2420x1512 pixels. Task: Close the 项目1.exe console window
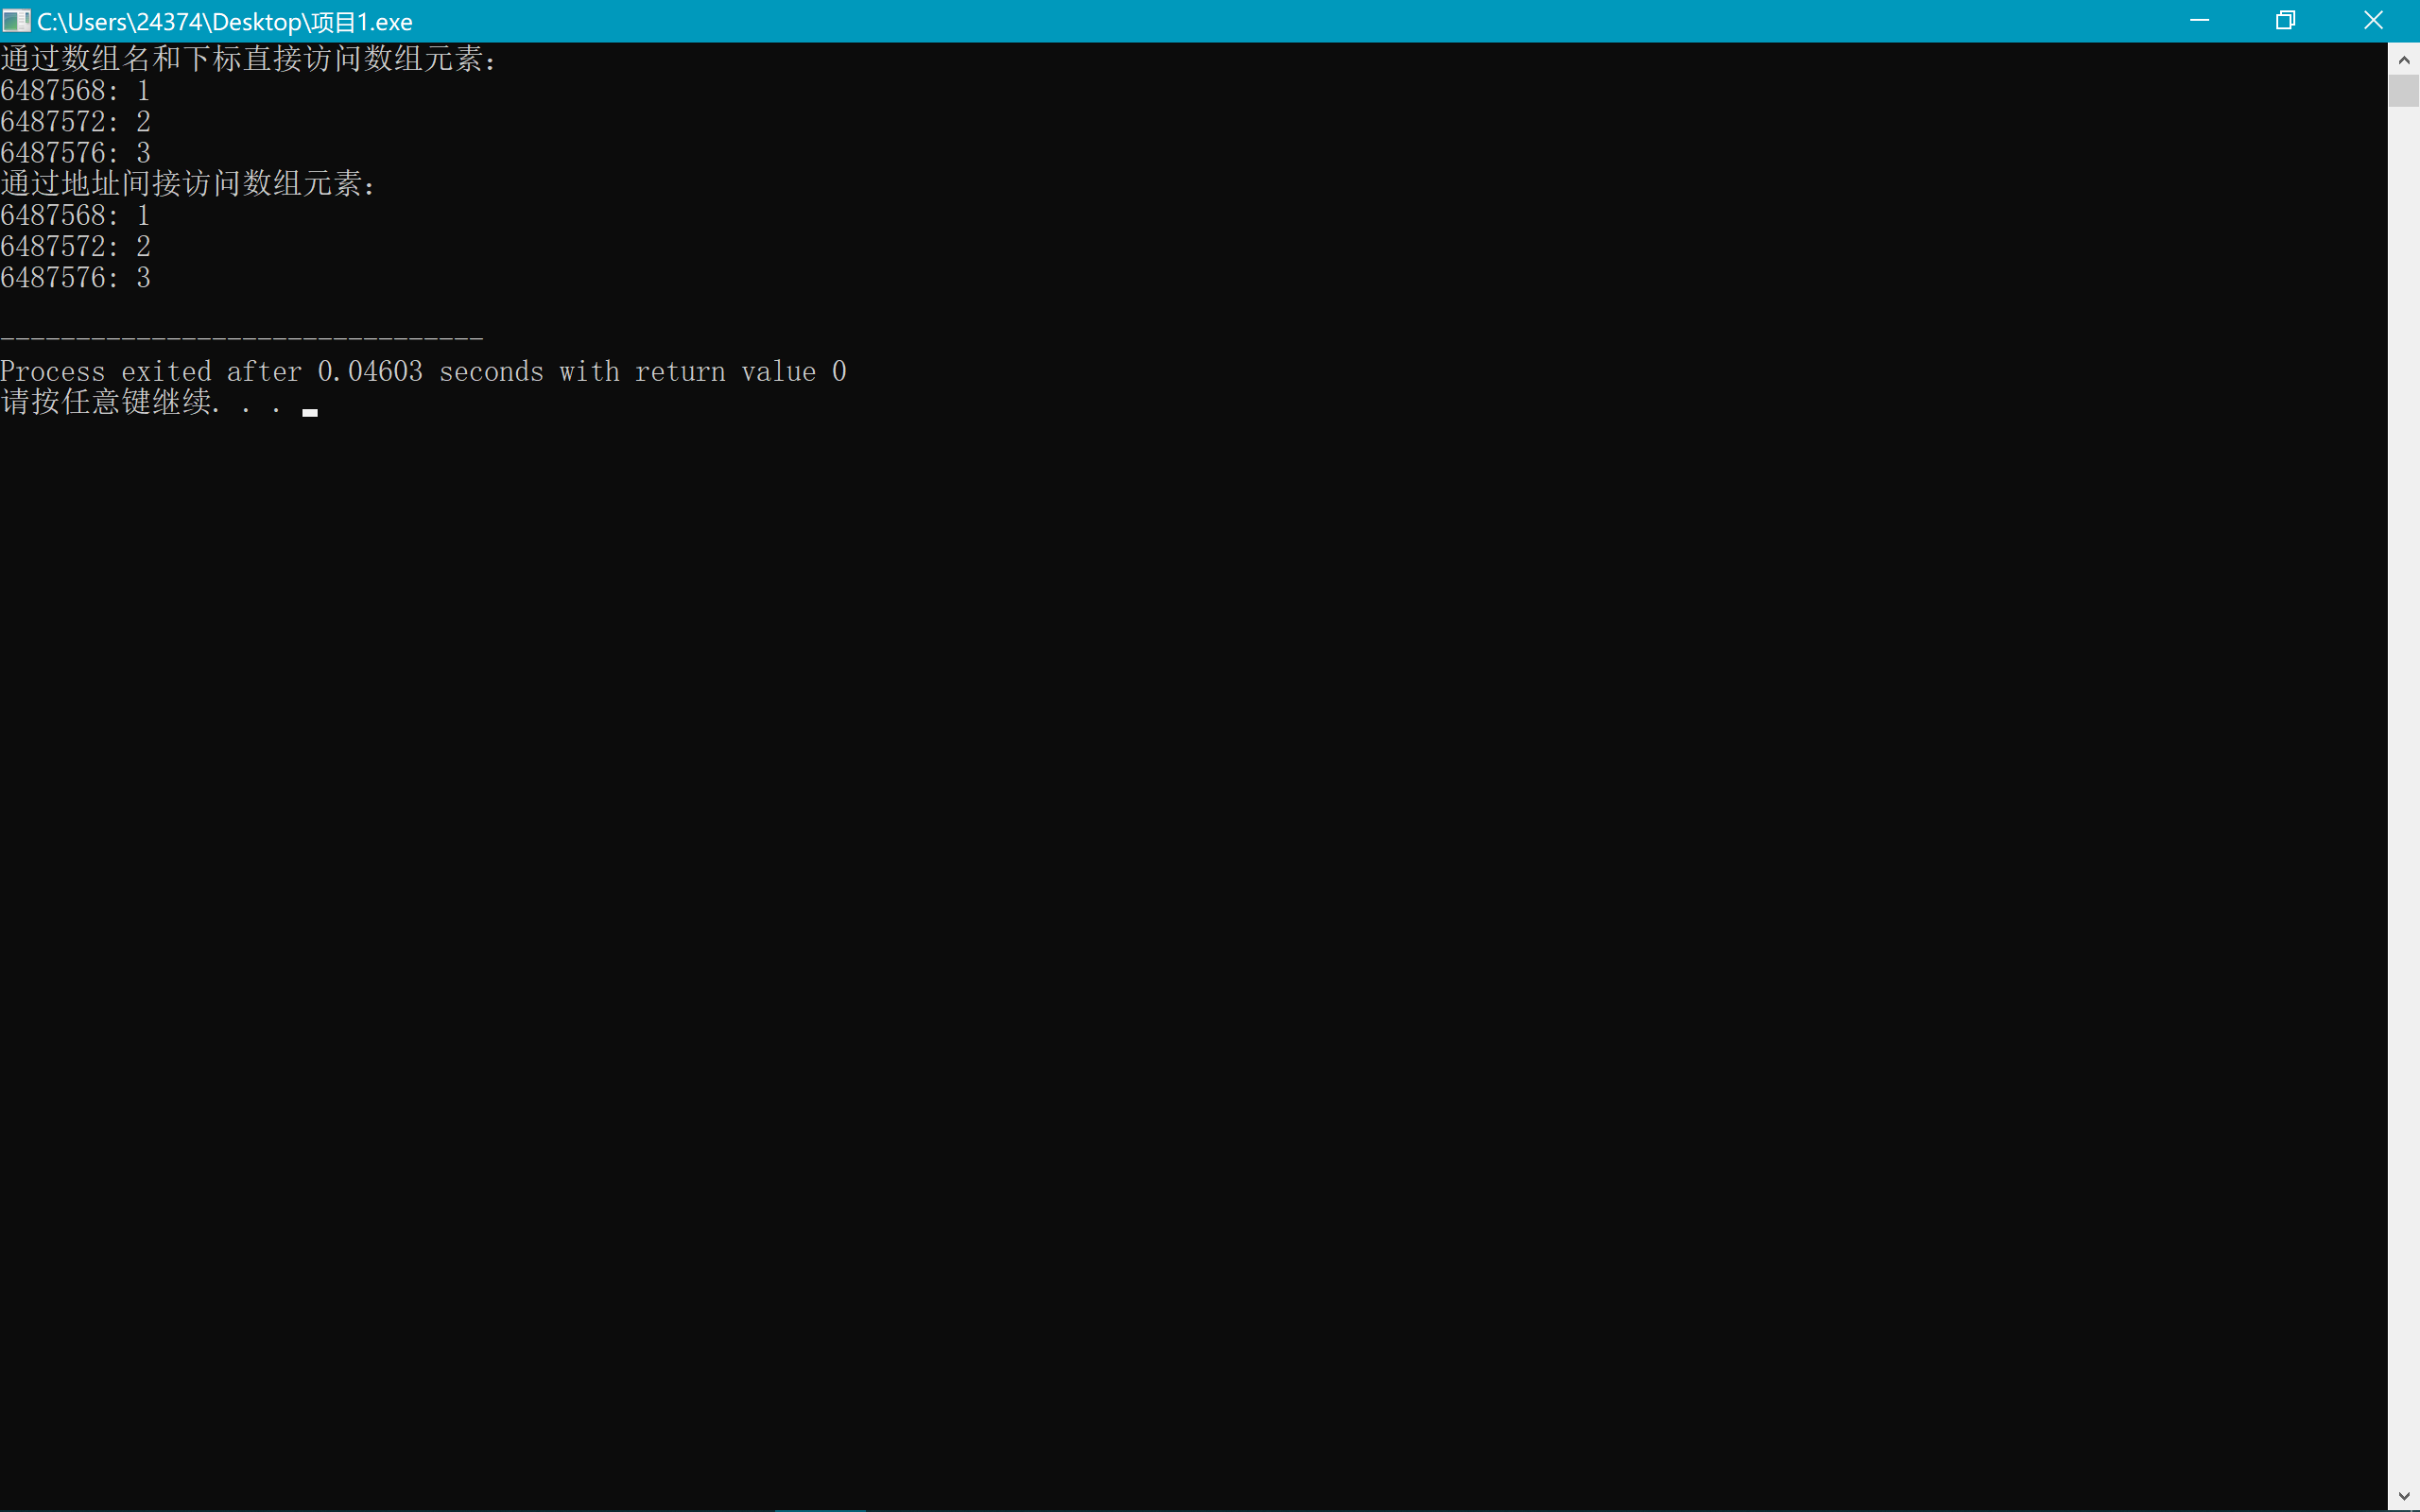[2373, 21]
